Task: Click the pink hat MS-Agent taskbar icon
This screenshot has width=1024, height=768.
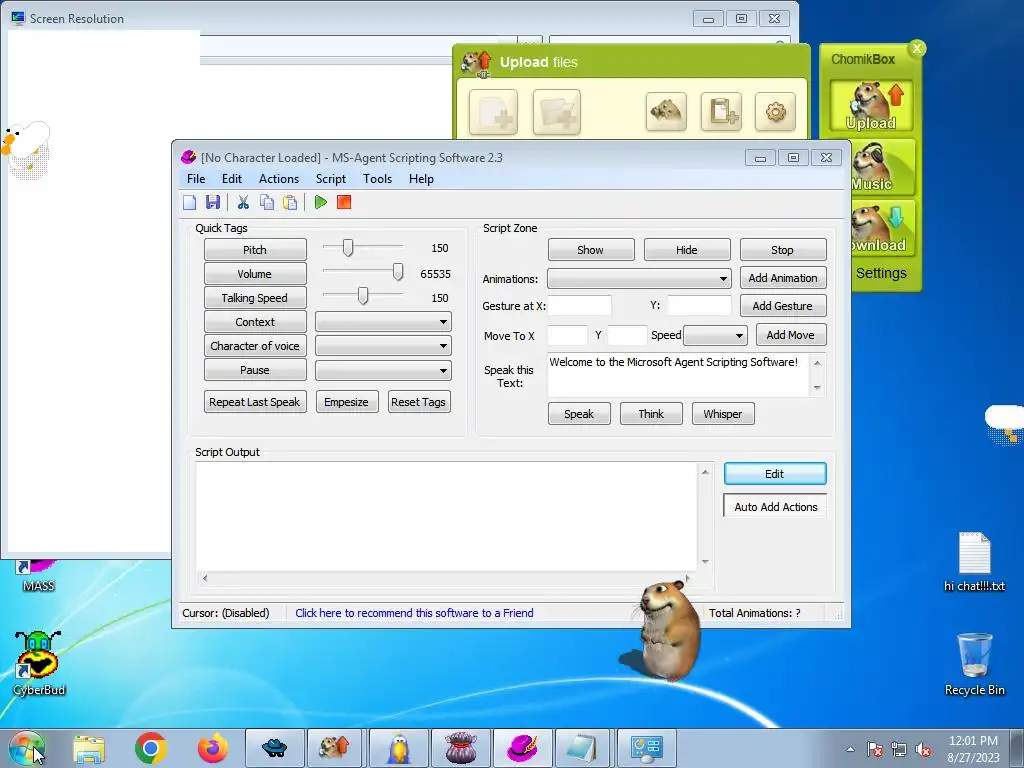Action: coord(522,748)
